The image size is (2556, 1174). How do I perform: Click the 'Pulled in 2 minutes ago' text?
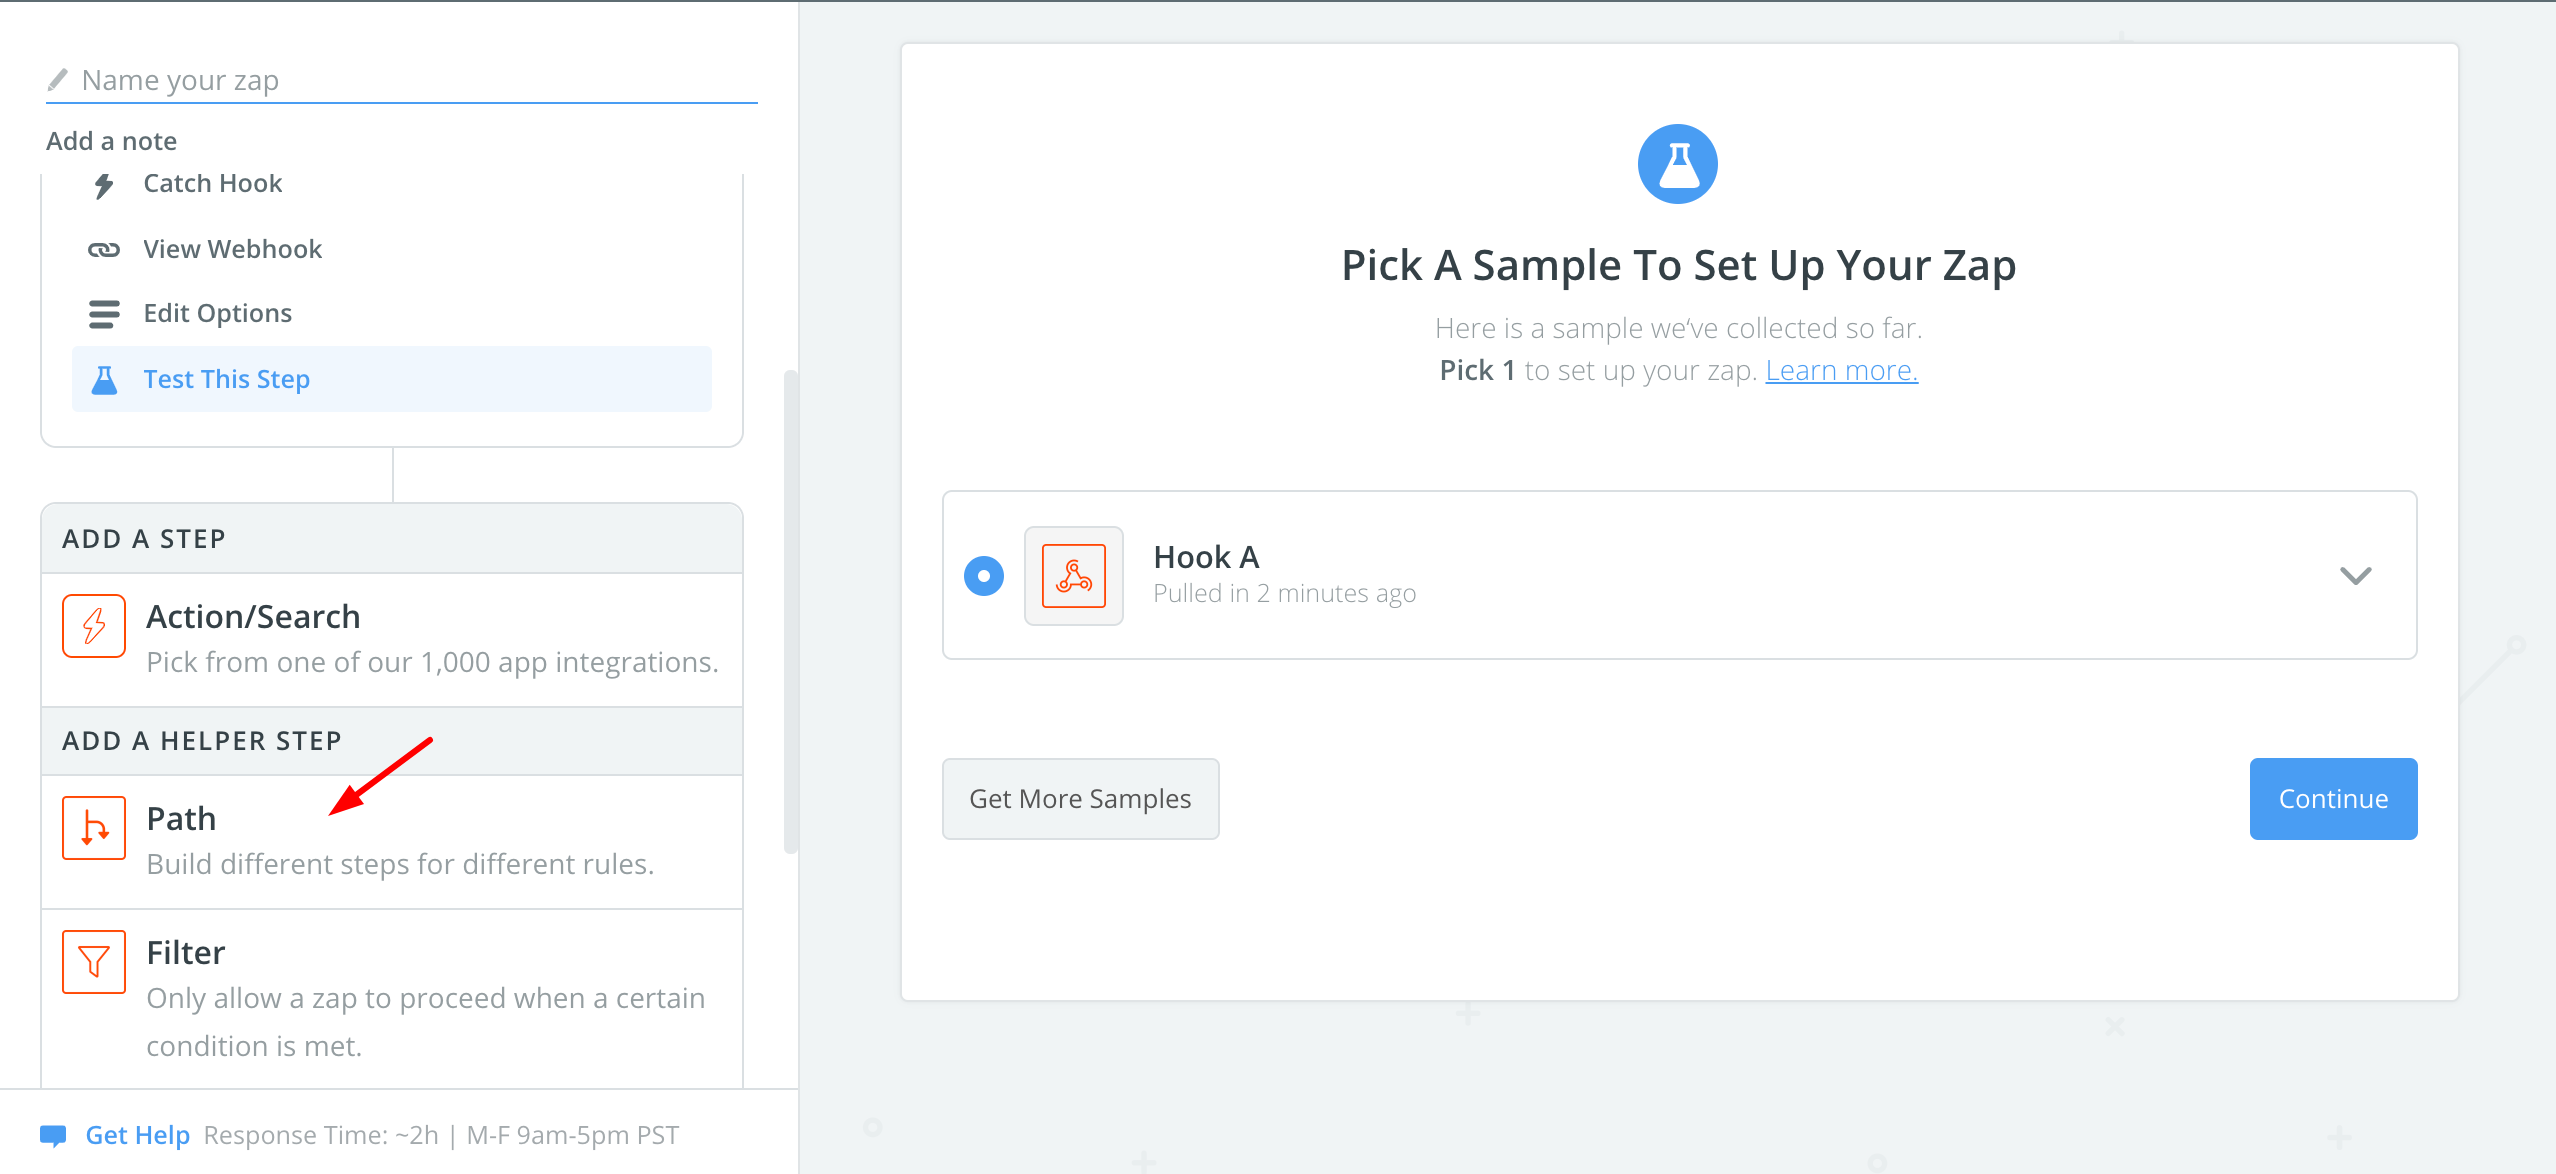[1285, 594]
